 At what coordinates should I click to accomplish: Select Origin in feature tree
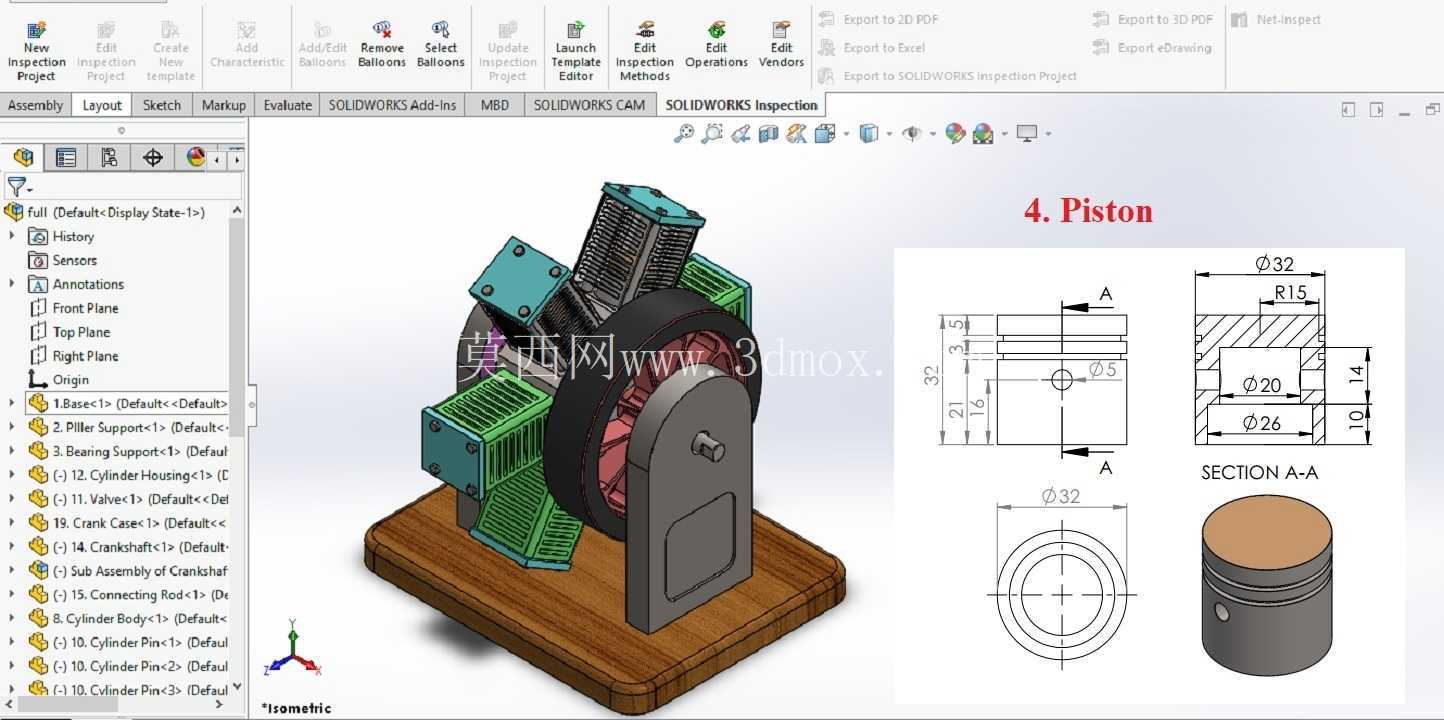[x=59, y=379]
